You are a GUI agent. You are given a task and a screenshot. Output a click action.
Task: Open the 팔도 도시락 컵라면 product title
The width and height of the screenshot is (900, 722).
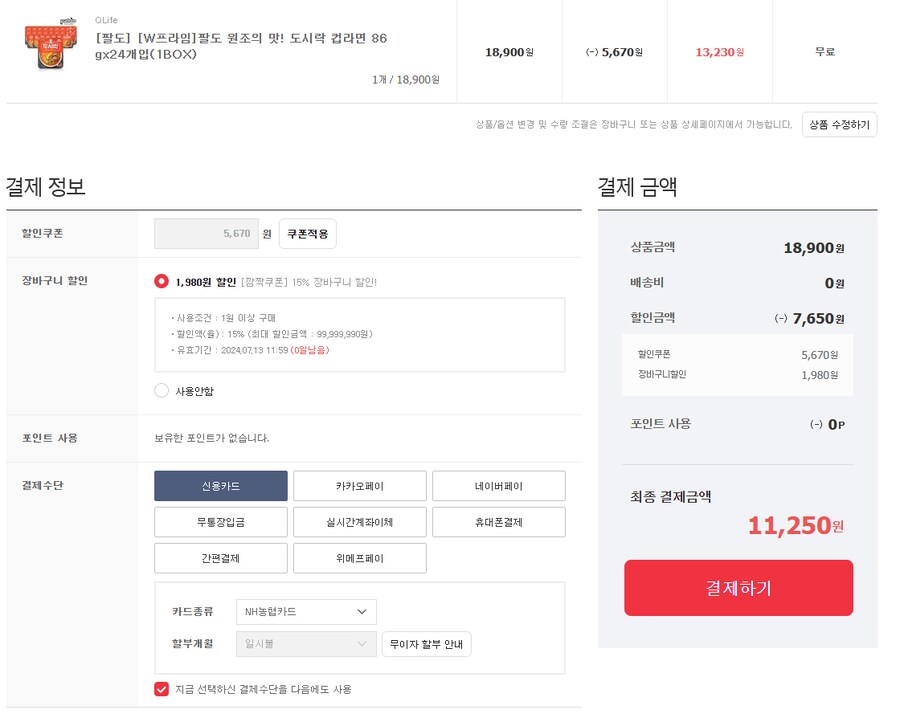tap(241, 46)
